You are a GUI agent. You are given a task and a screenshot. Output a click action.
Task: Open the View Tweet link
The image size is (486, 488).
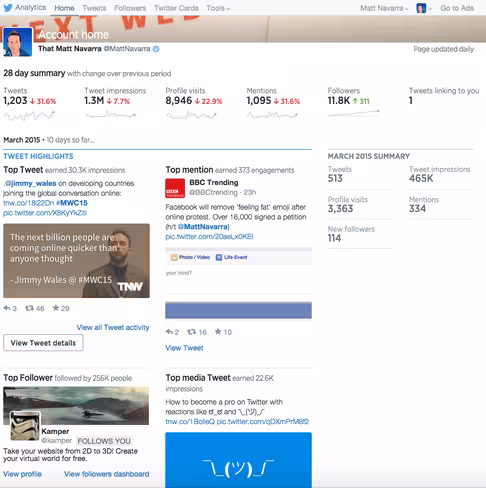[x=184, y=348]
